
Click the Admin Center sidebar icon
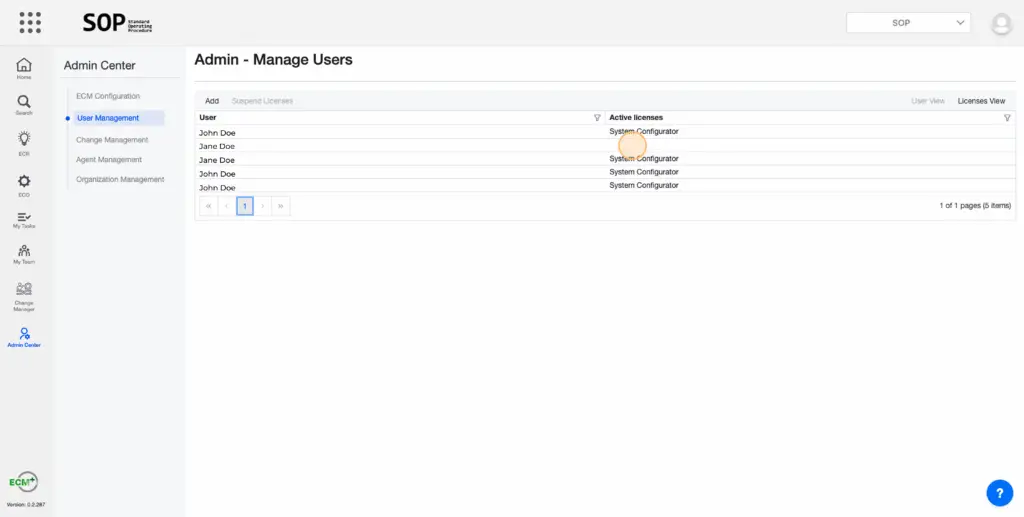coord(24,337)
